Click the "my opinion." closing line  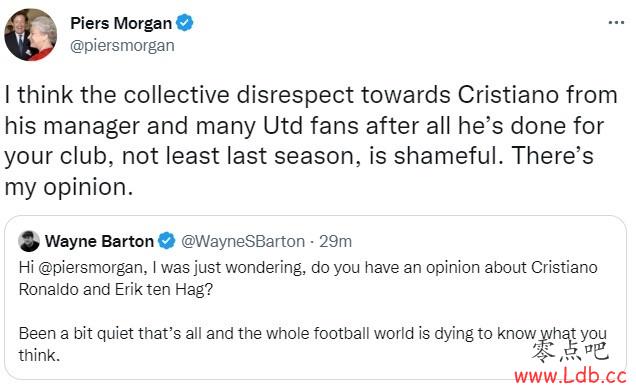(69, 187)
